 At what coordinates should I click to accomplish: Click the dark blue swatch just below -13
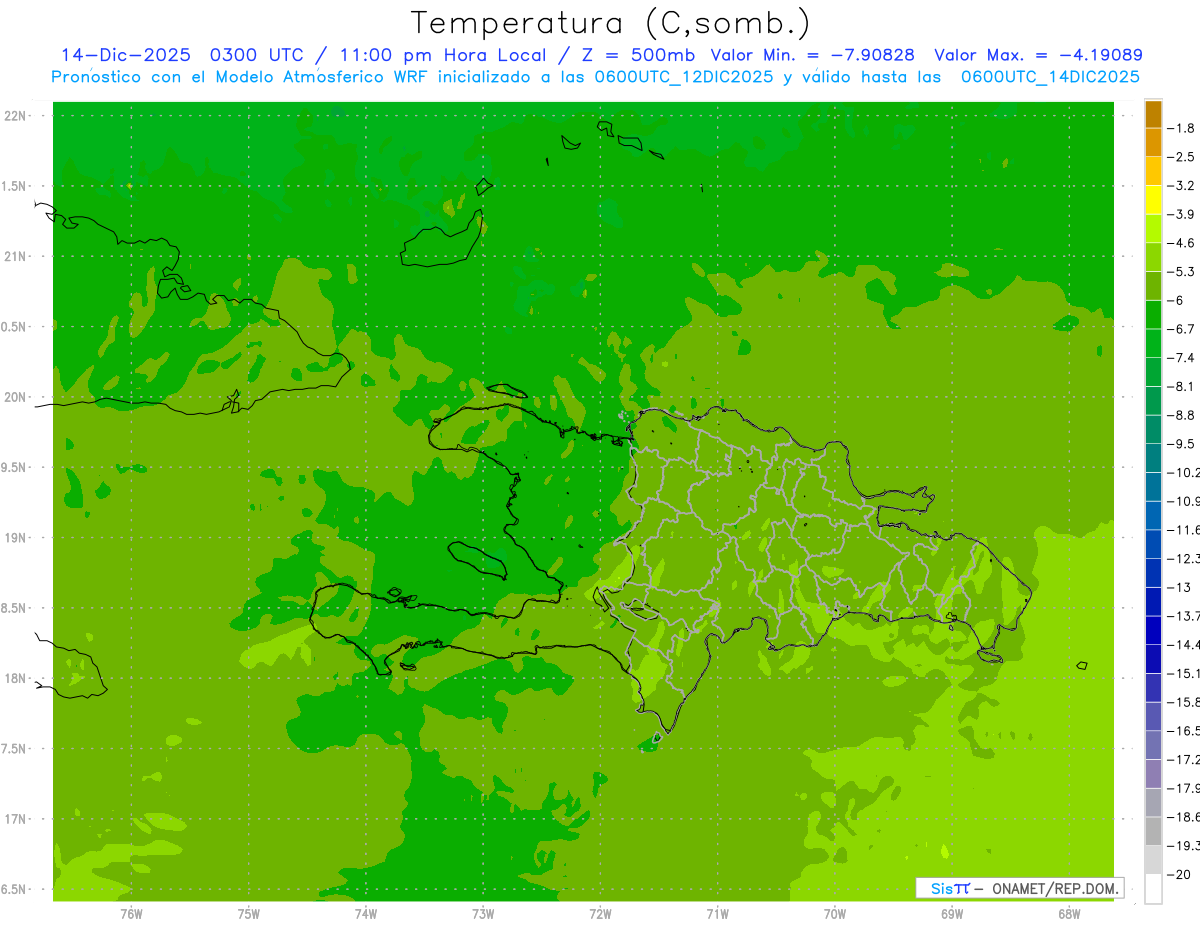coord(1153,602)
